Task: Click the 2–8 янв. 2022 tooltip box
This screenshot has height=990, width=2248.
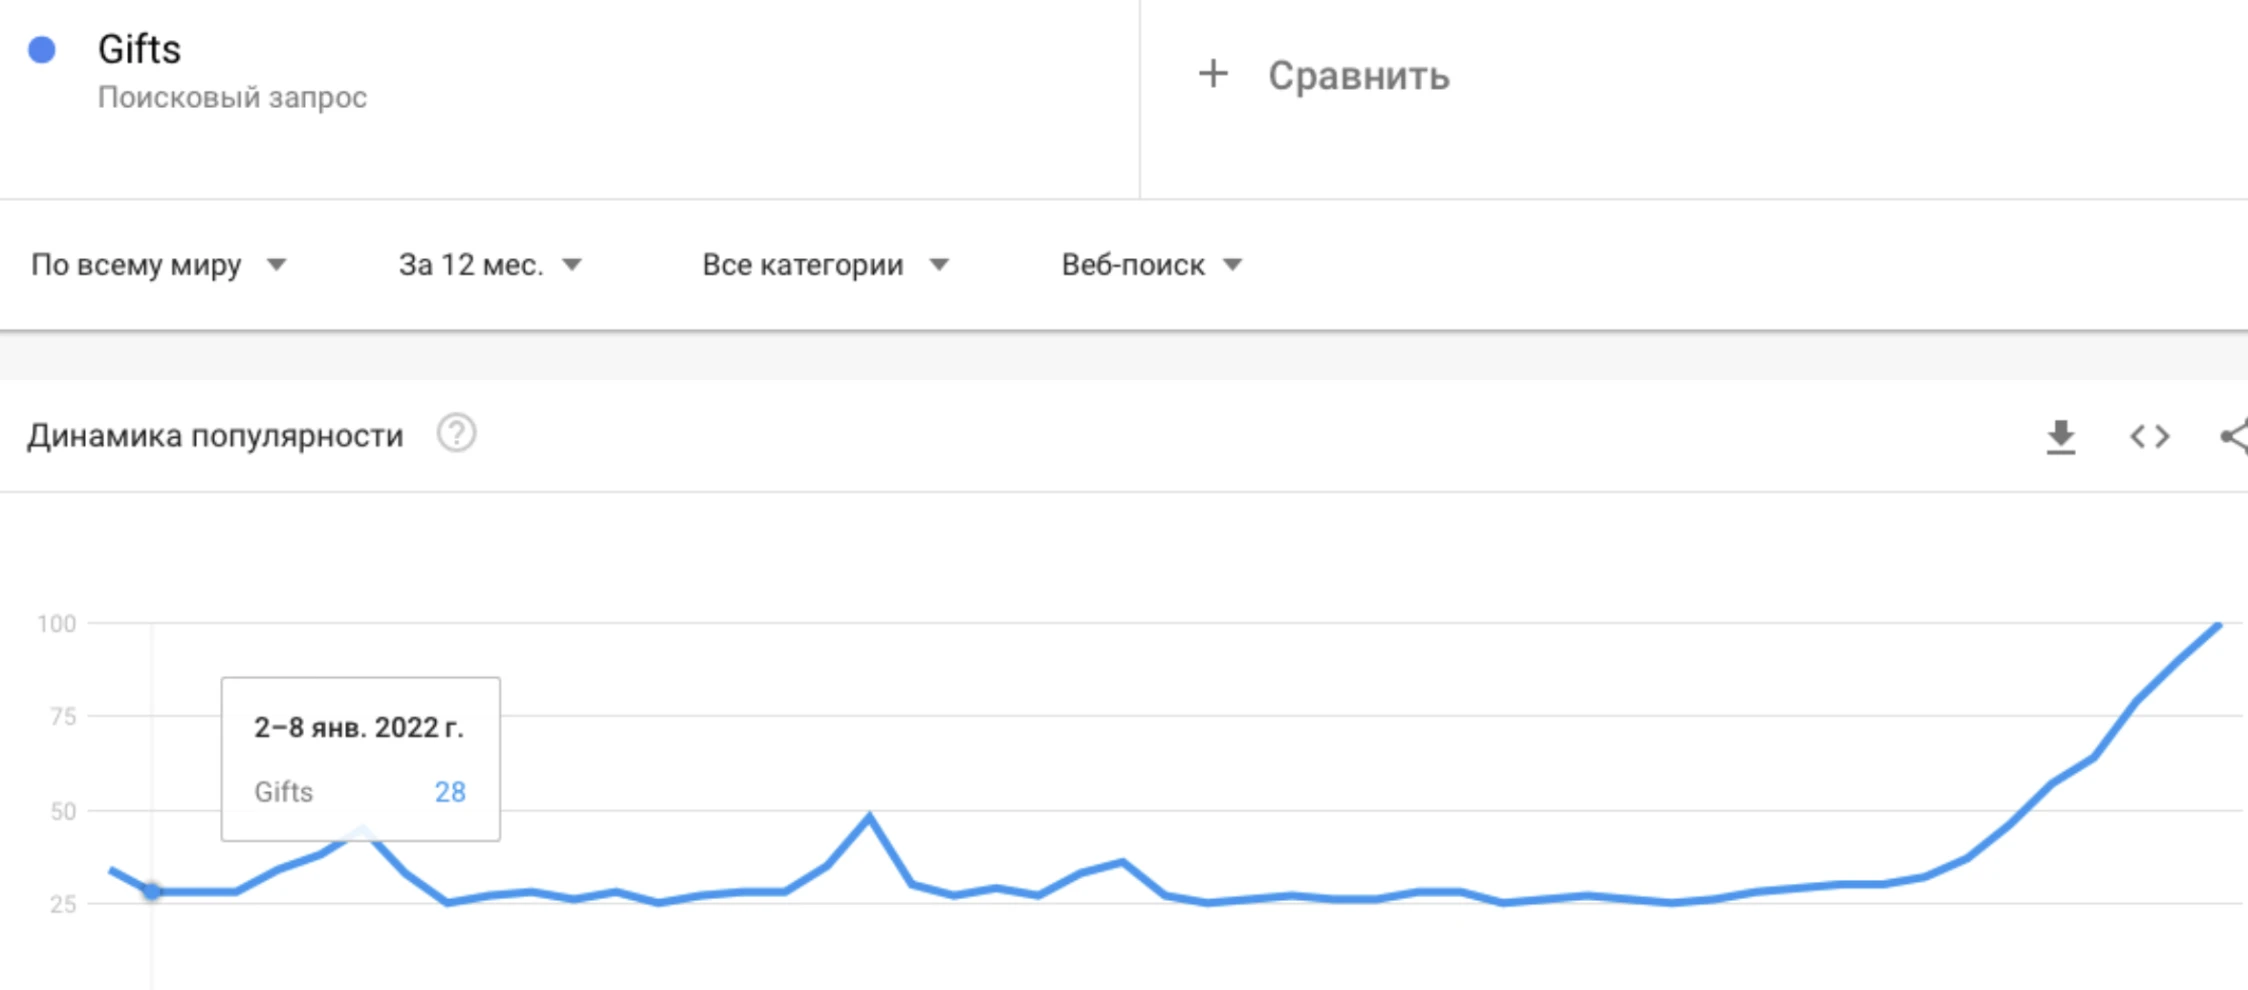Action: [x=361, y=759]
